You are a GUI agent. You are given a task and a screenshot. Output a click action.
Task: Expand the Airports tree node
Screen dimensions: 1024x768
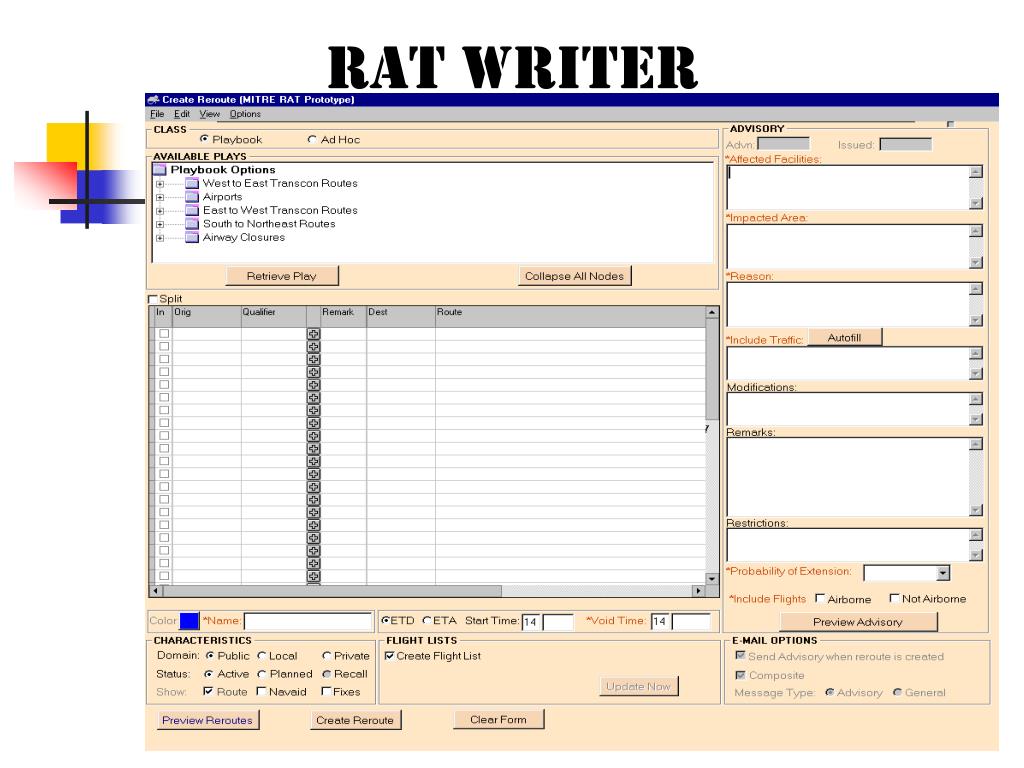click(x=160, y=197)
